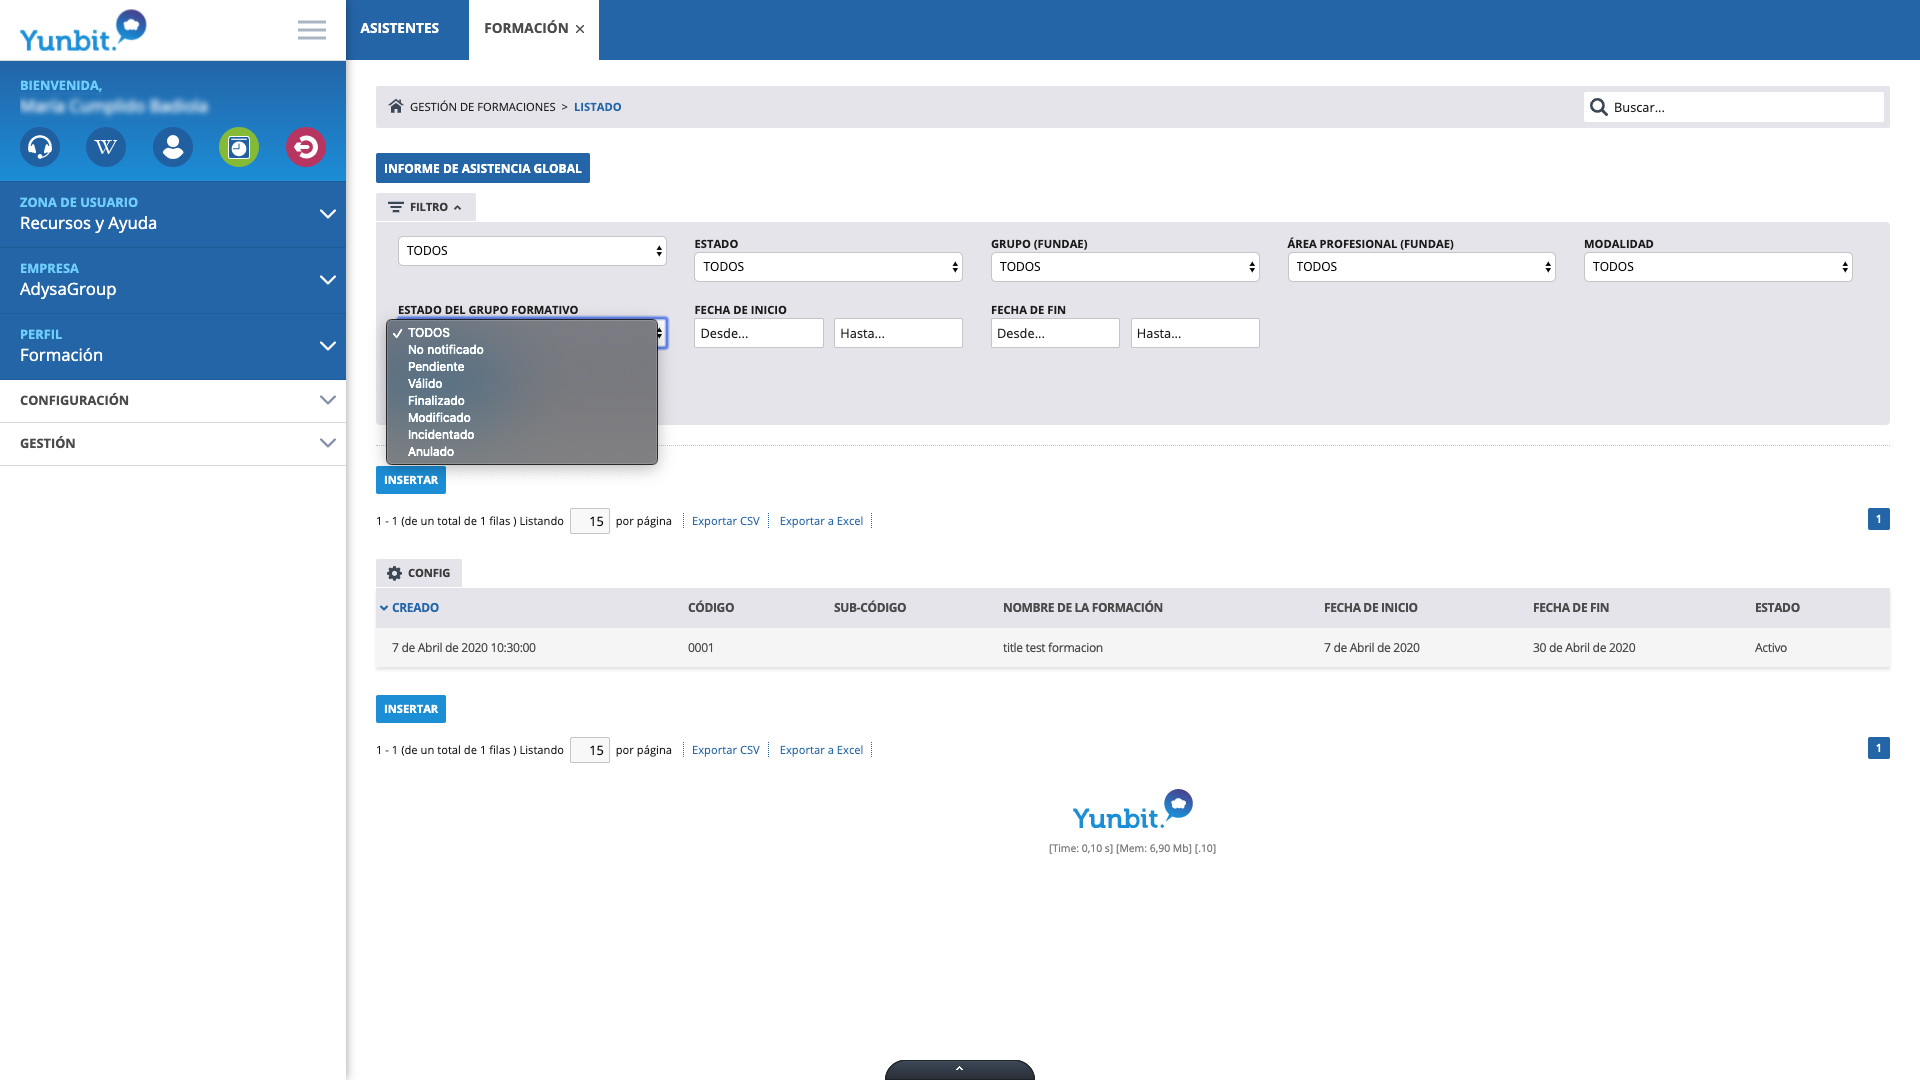Open the Wiki W icon

point(106,148)
